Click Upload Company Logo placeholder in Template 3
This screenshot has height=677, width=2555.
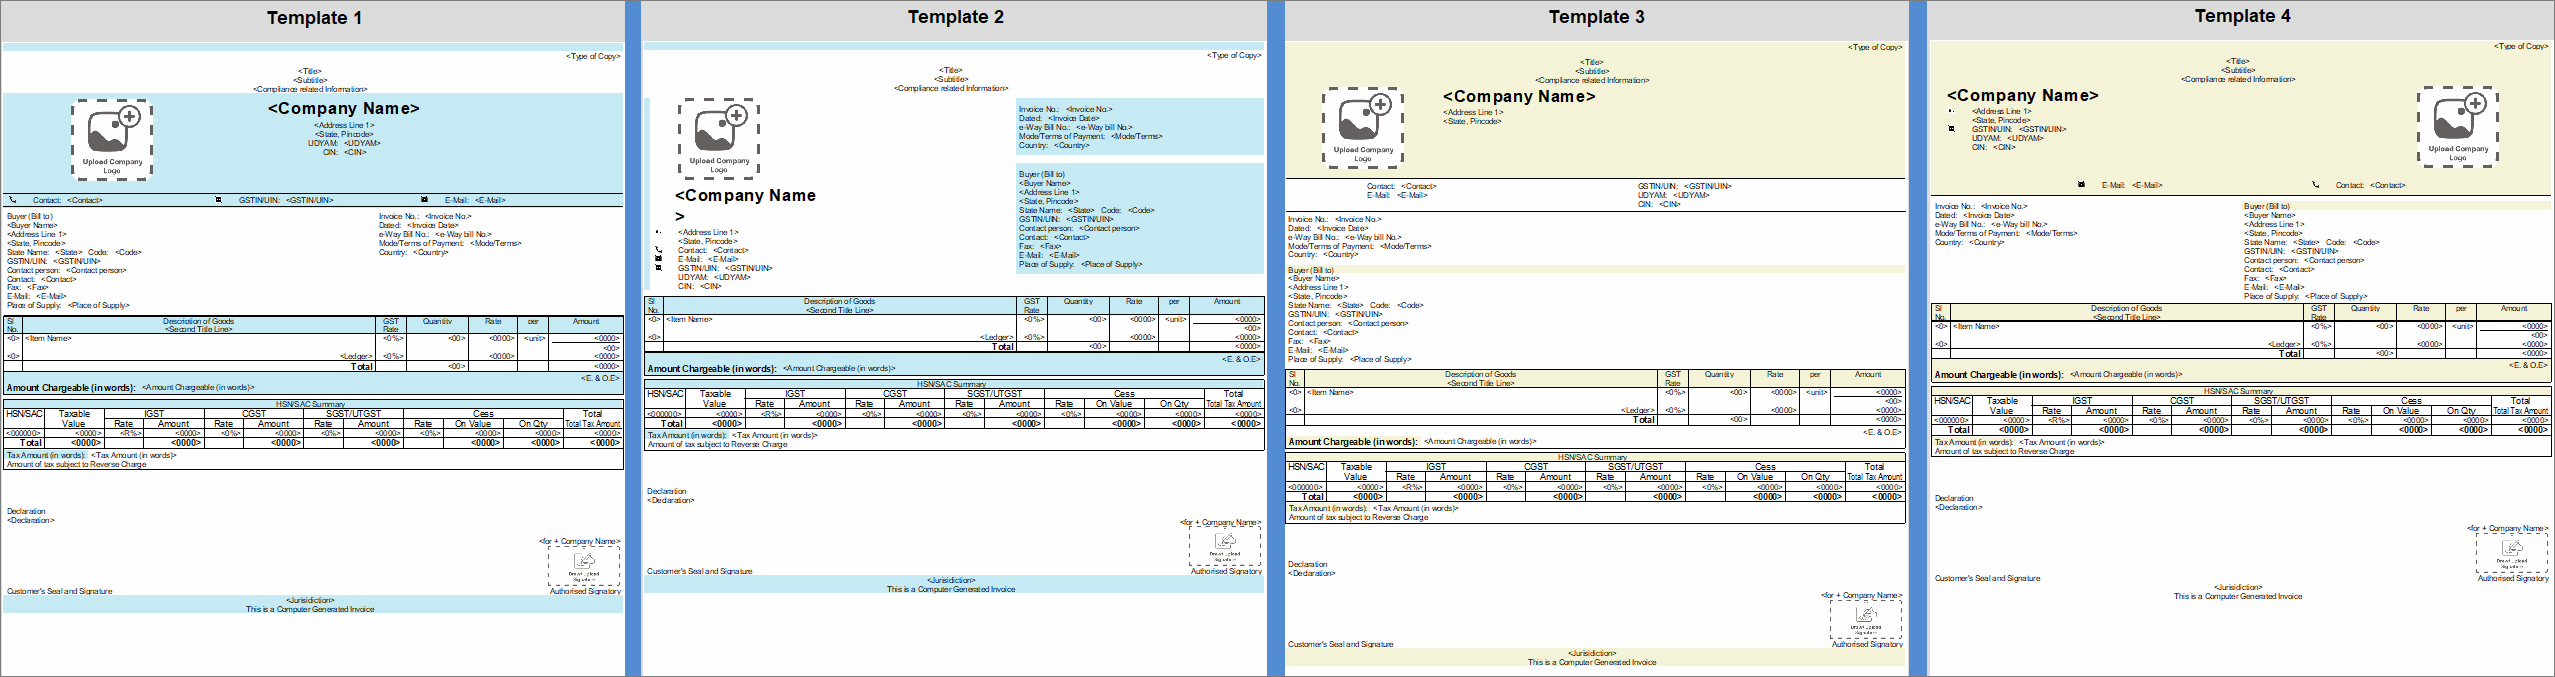(x=1363, y=128)
